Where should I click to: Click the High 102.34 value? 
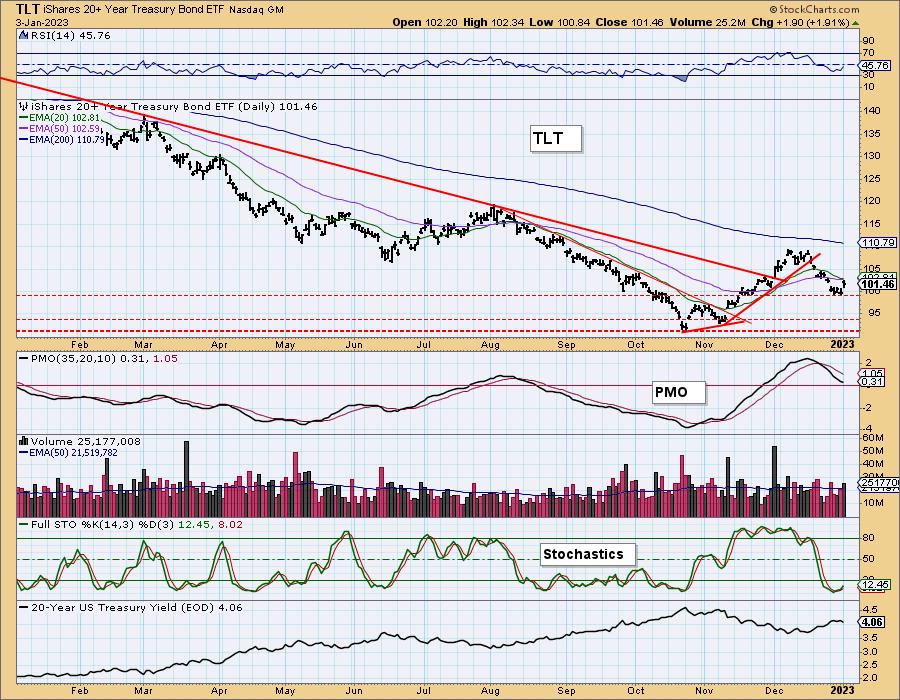click(x=494, y=22)
